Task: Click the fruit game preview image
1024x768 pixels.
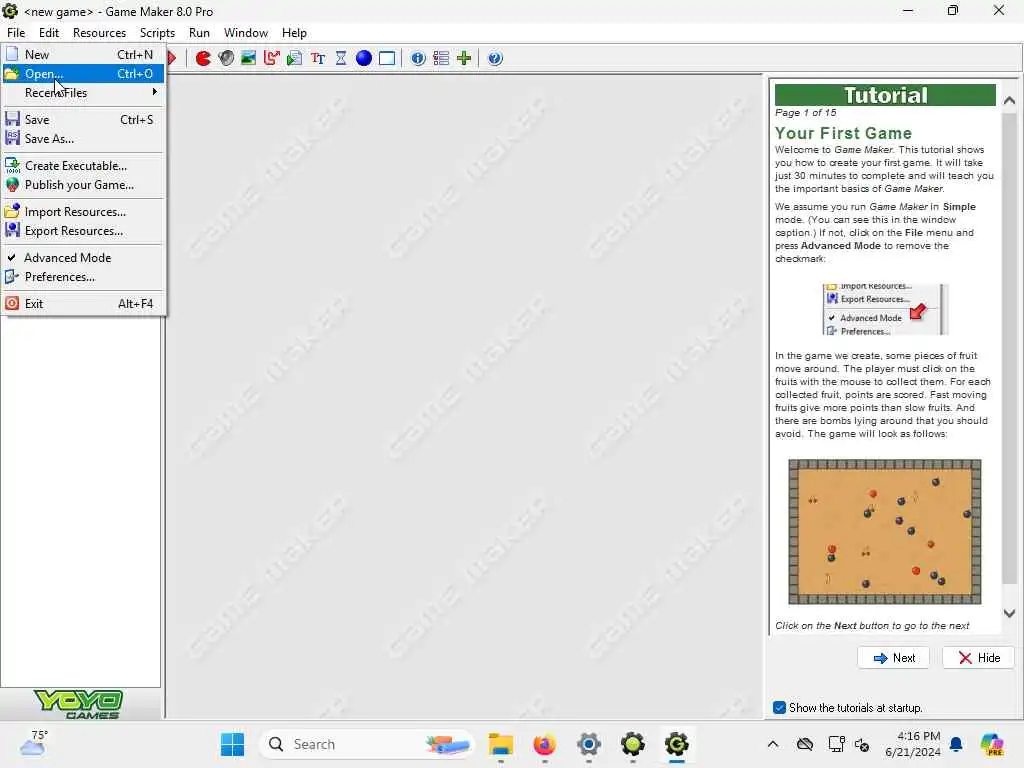Action: point(884,532)
